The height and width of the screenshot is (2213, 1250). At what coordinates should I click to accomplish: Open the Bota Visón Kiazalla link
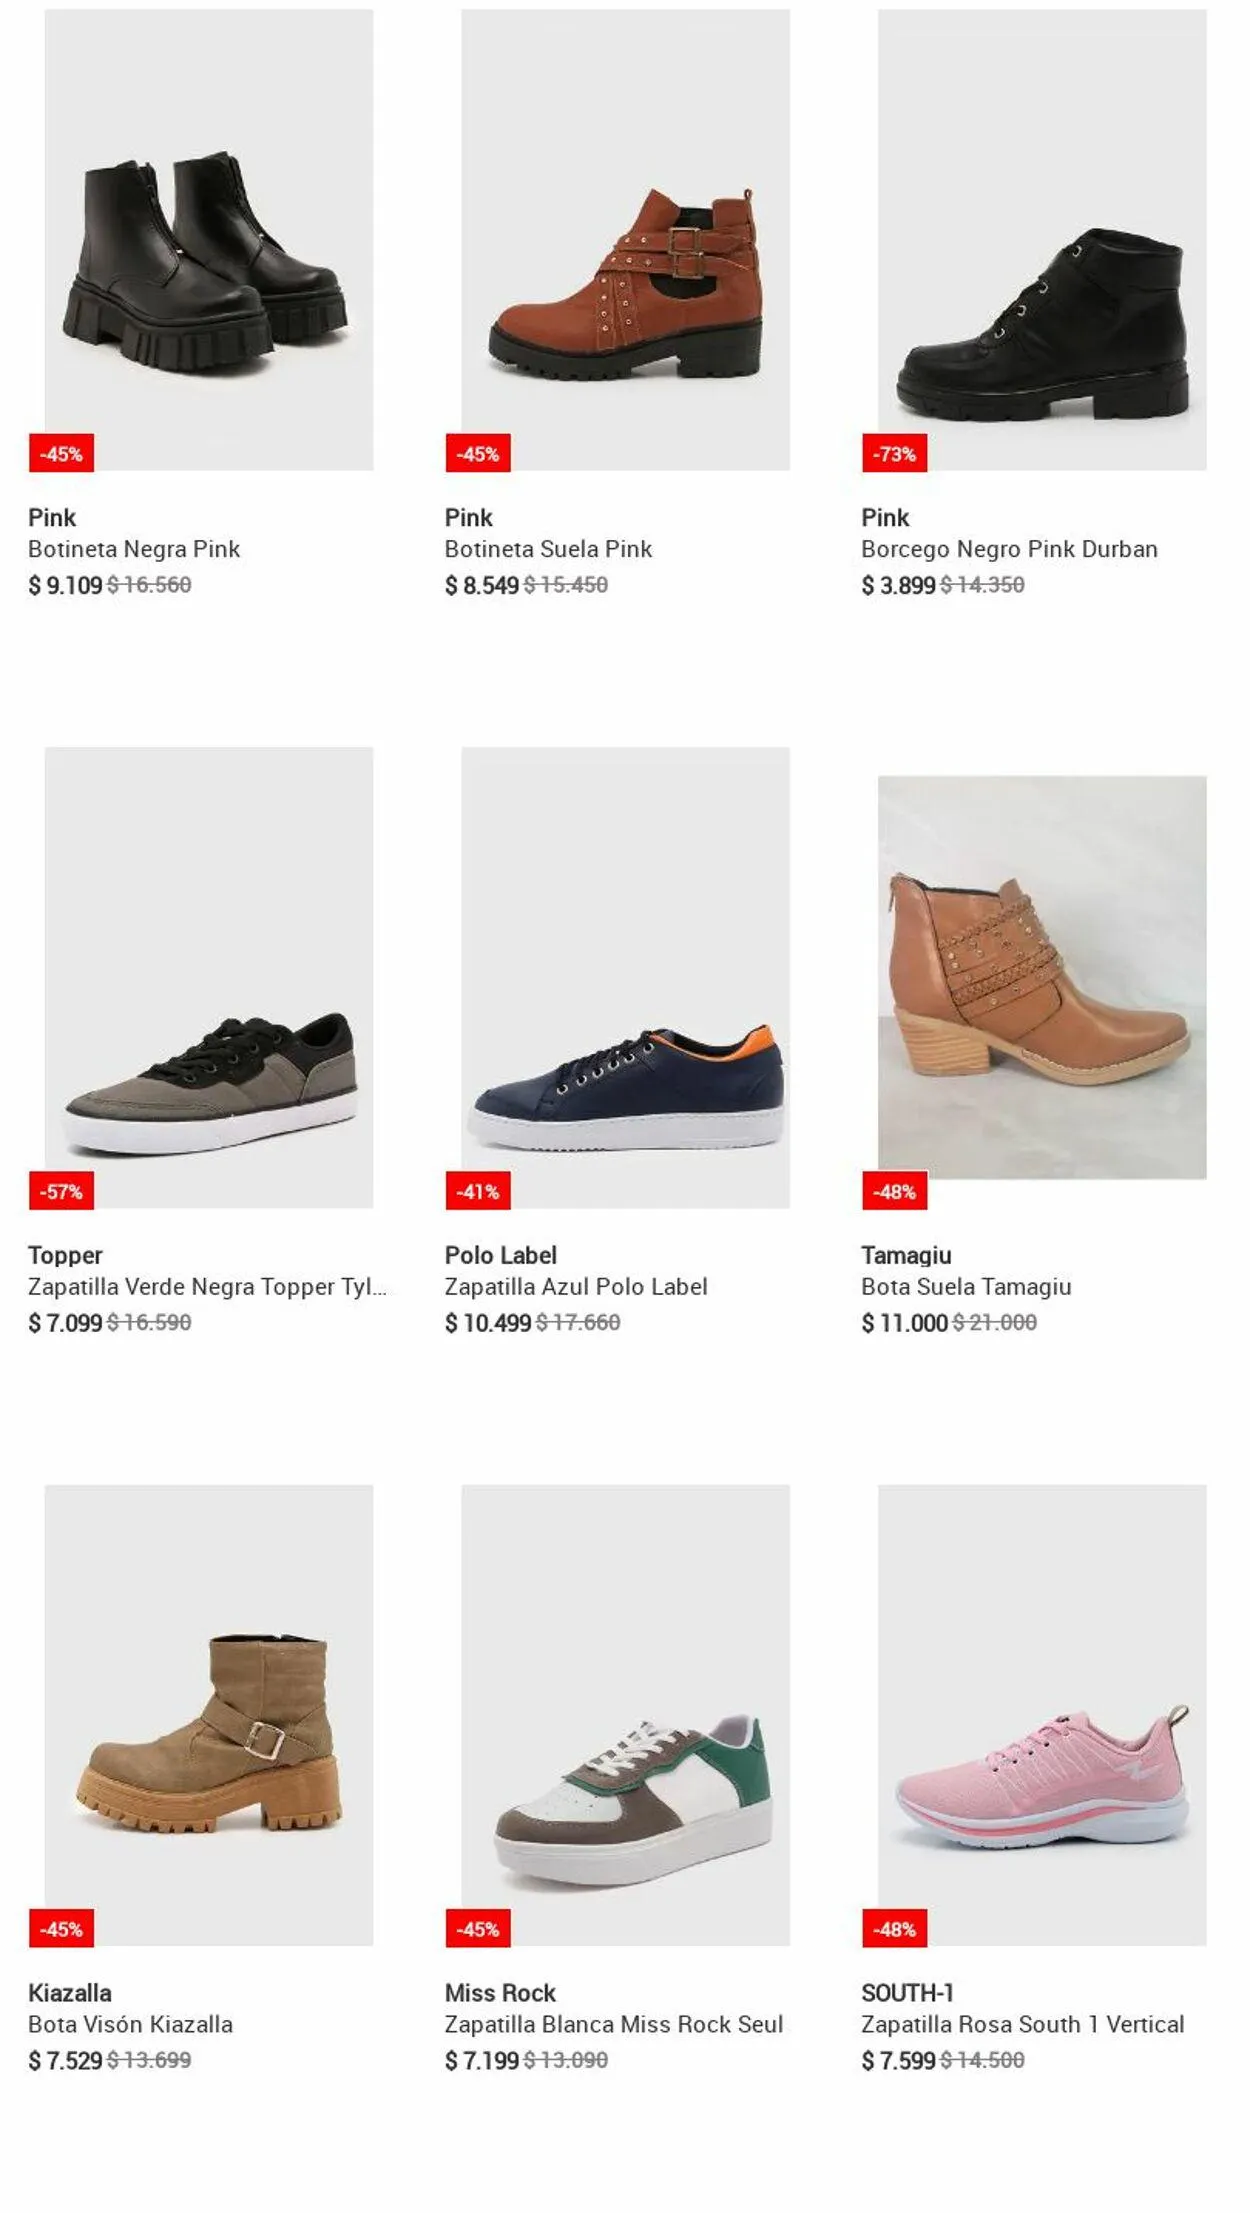click(x=130, y=2024)
